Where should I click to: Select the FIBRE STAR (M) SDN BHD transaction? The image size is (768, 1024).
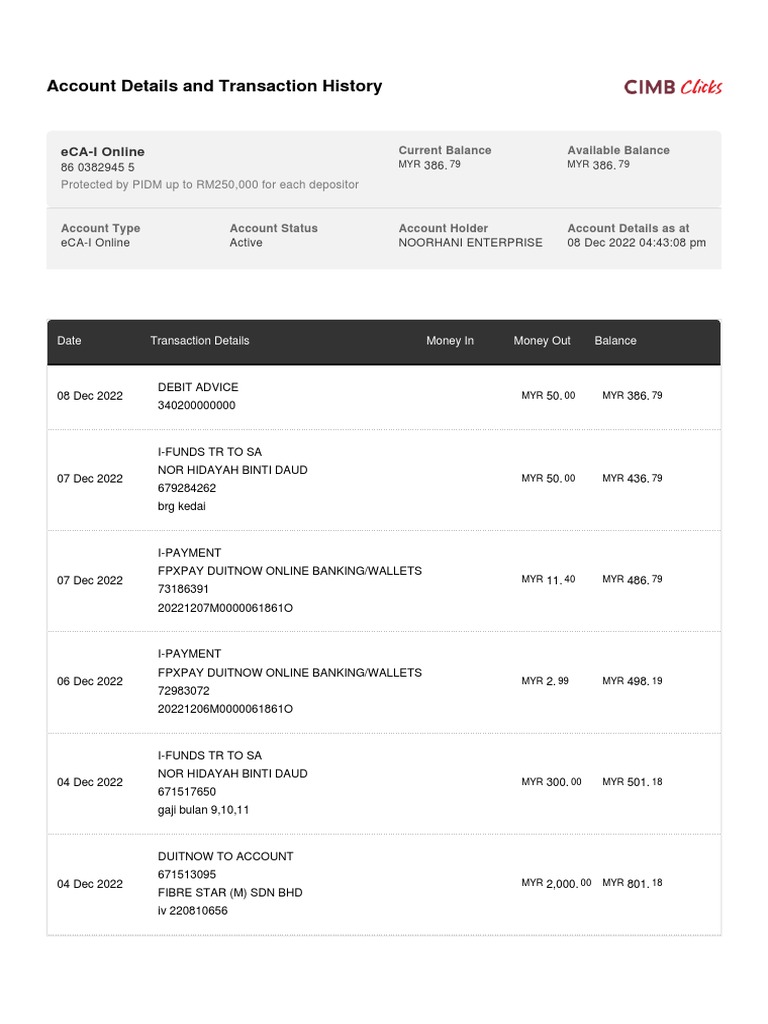pos(384,884)
